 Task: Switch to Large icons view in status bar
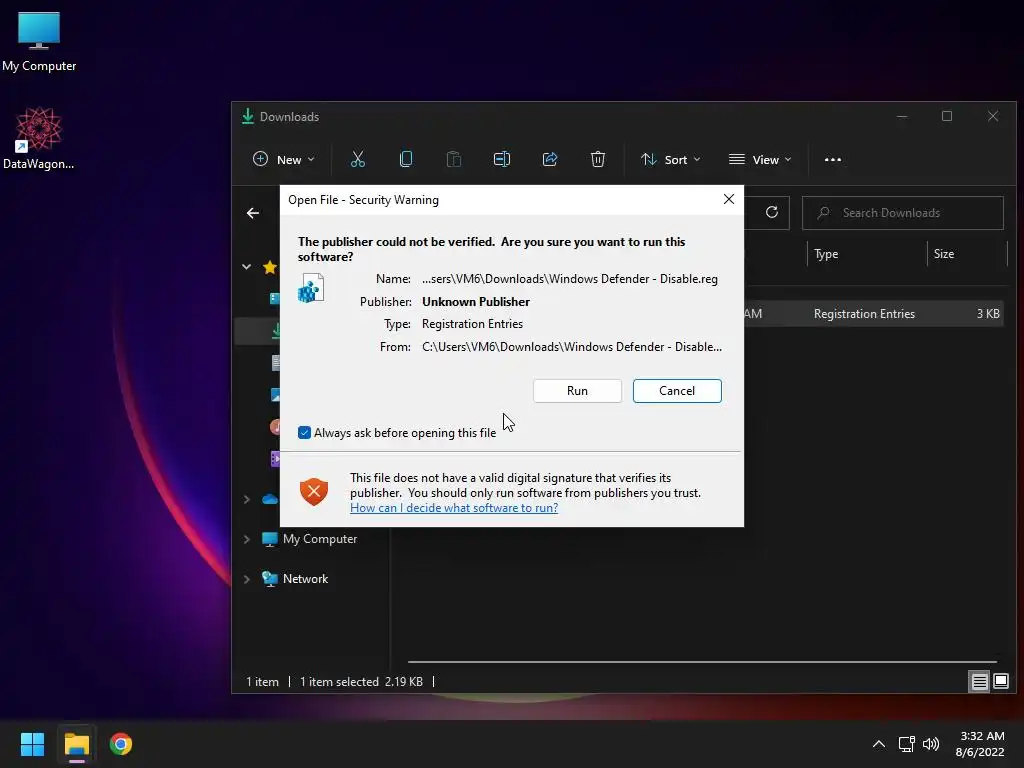(x=1000, y=681)
